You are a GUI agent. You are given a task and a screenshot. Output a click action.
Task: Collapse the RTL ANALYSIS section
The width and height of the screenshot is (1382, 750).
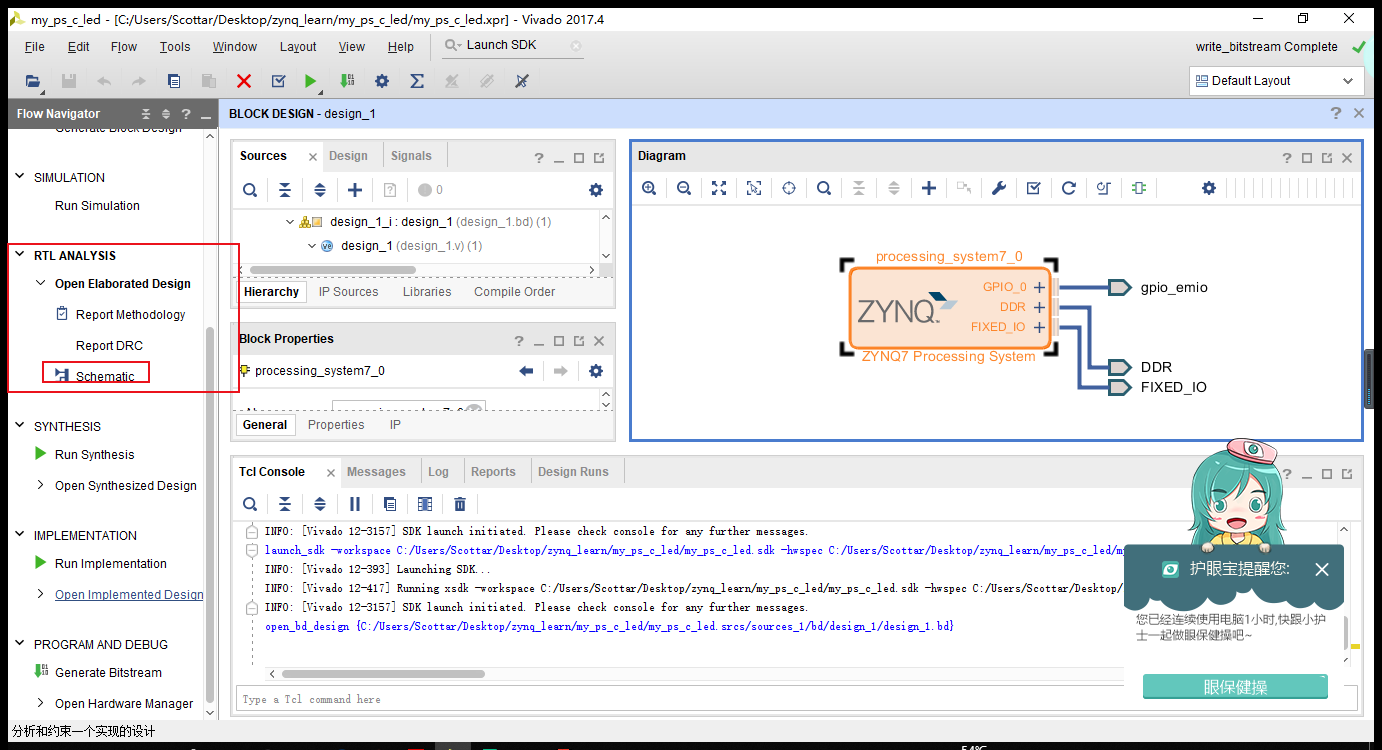click(x=20, y=255)
